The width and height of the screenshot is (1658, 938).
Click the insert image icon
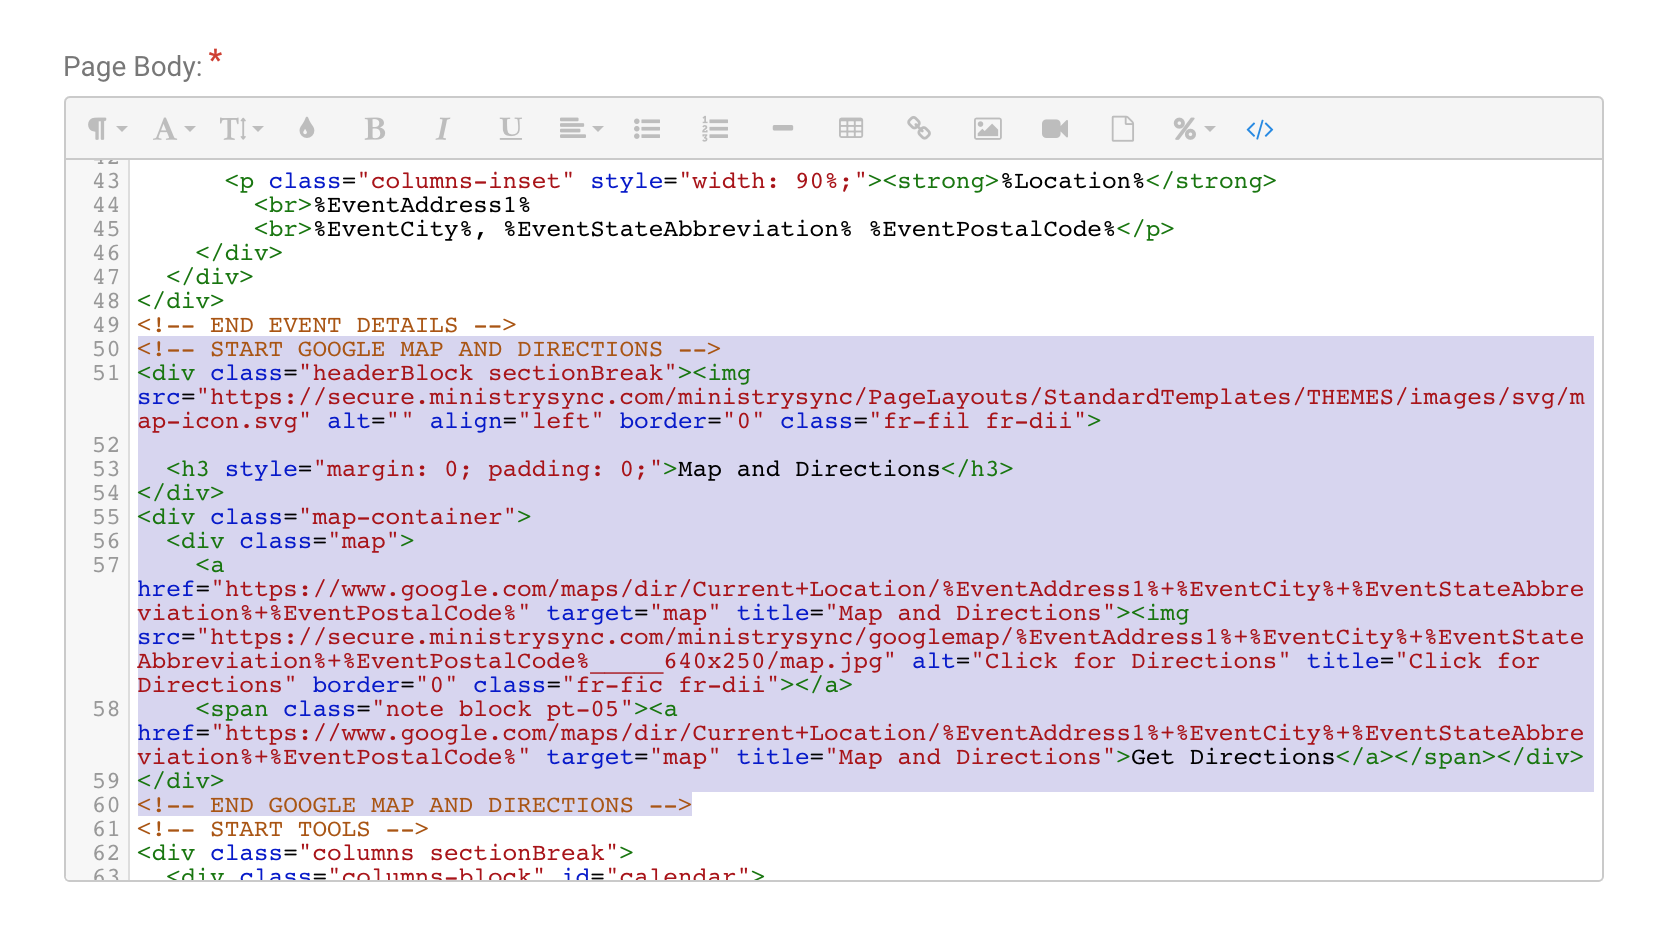(x=987, y=129)
